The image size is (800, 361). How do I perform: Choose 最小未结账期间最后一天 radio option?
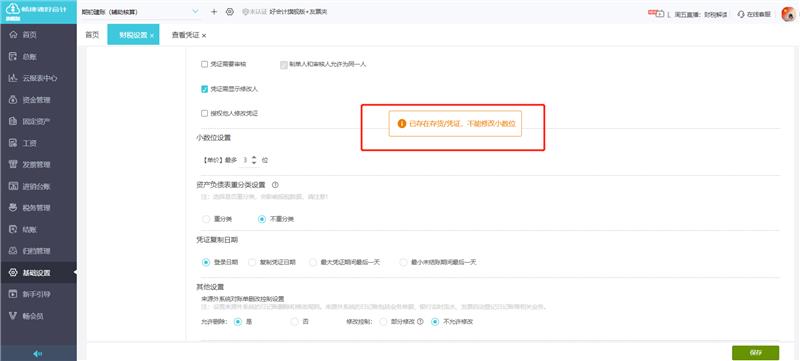click(403, 262)
